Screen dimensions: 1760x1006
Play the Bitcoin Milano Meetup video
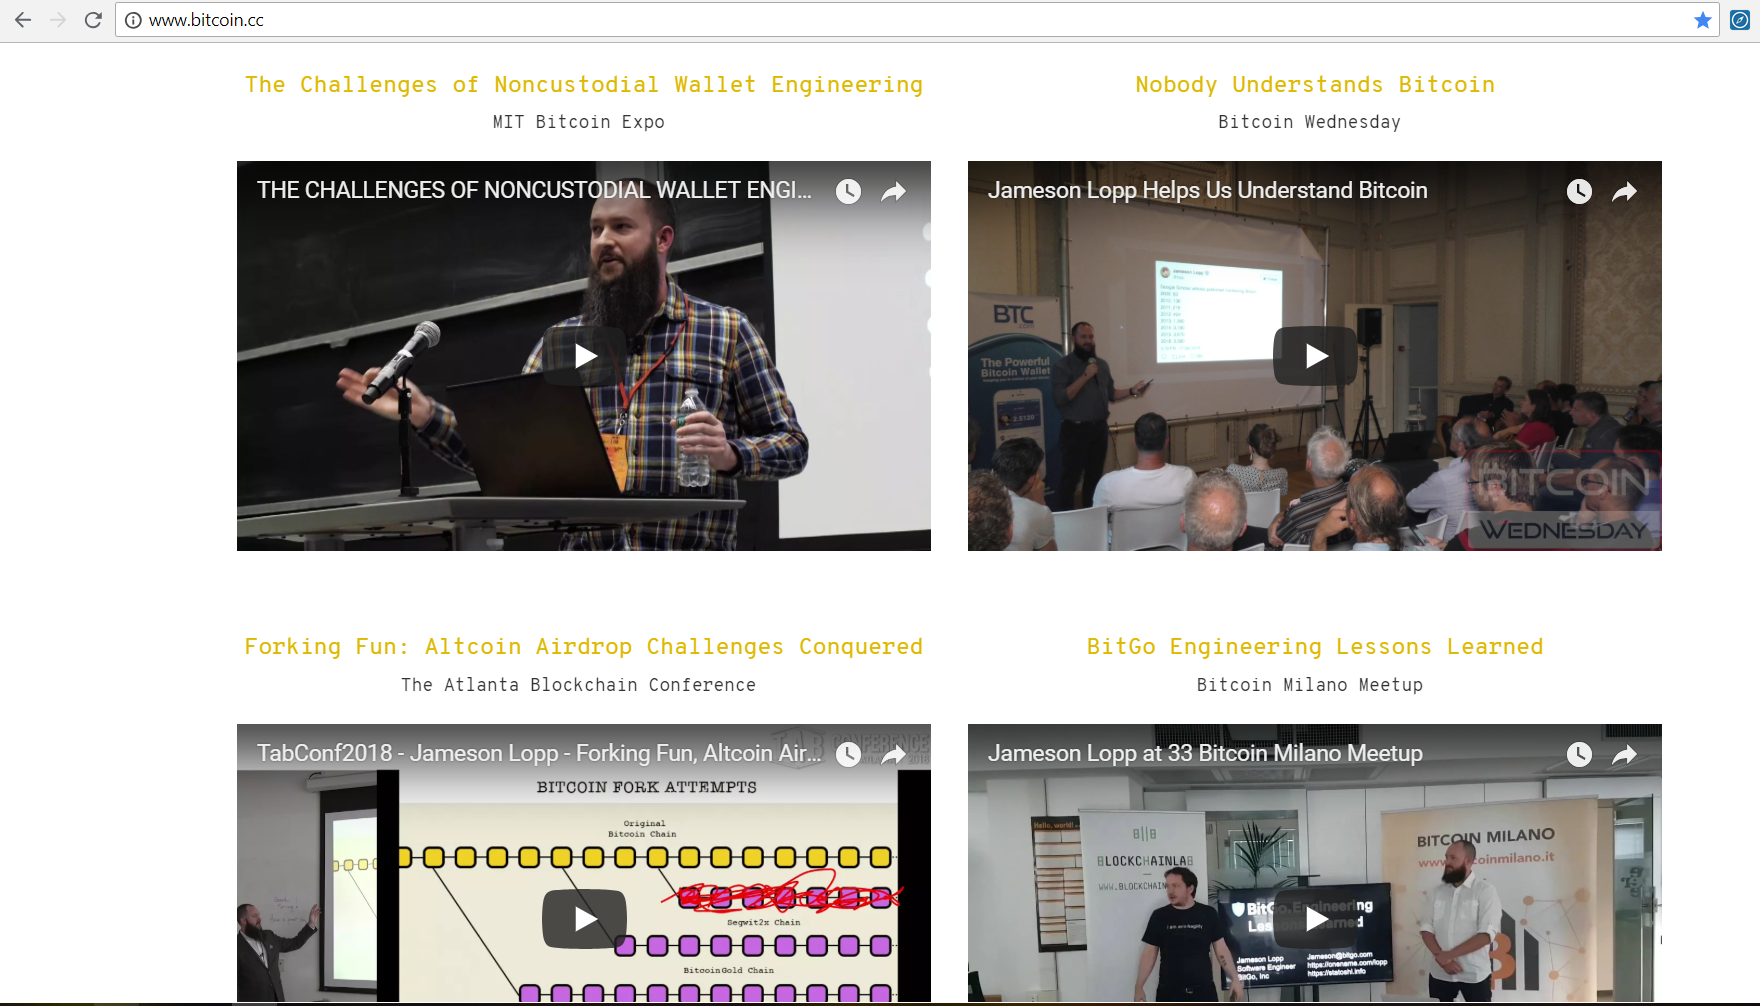point(1315,919)
